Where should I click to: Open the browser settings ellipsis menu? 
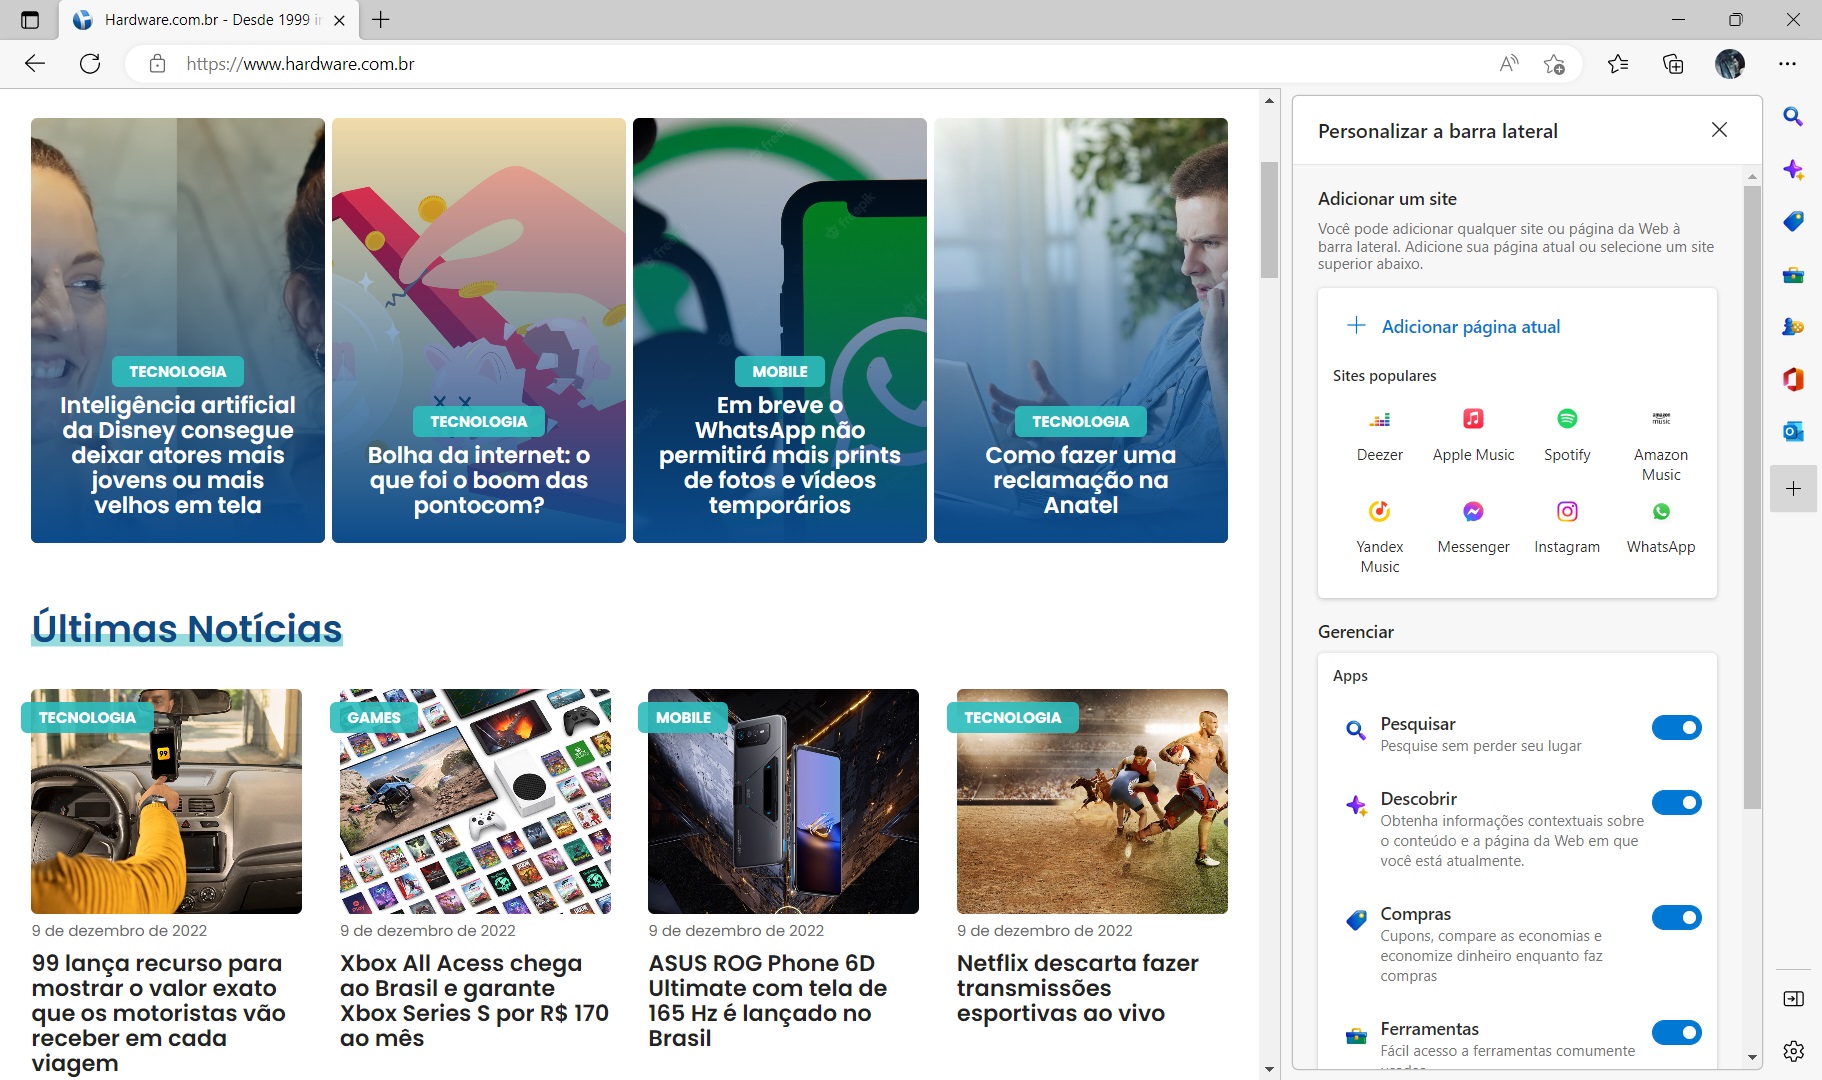pyautogui.click(x=1788, y=64)
